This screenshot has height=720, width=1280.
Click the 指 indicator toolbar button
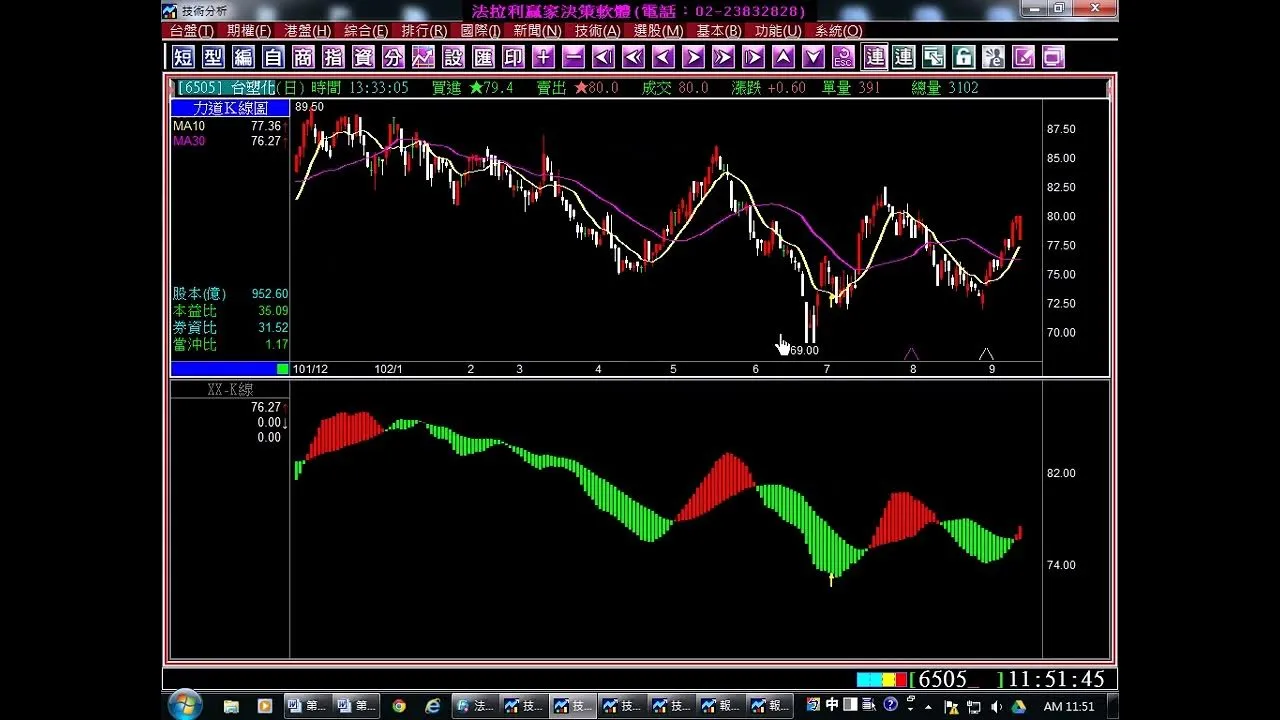coord(333,57)
